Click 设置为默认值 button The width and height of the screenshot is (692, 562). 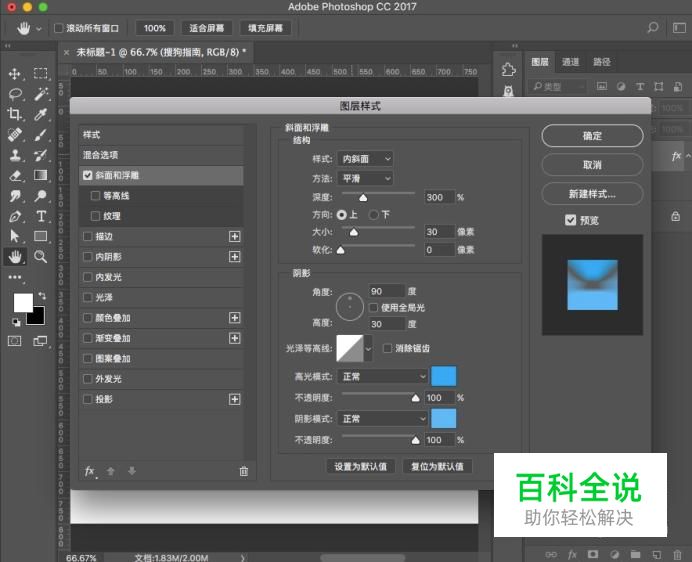pyautogui.click(x=361, y=467)
